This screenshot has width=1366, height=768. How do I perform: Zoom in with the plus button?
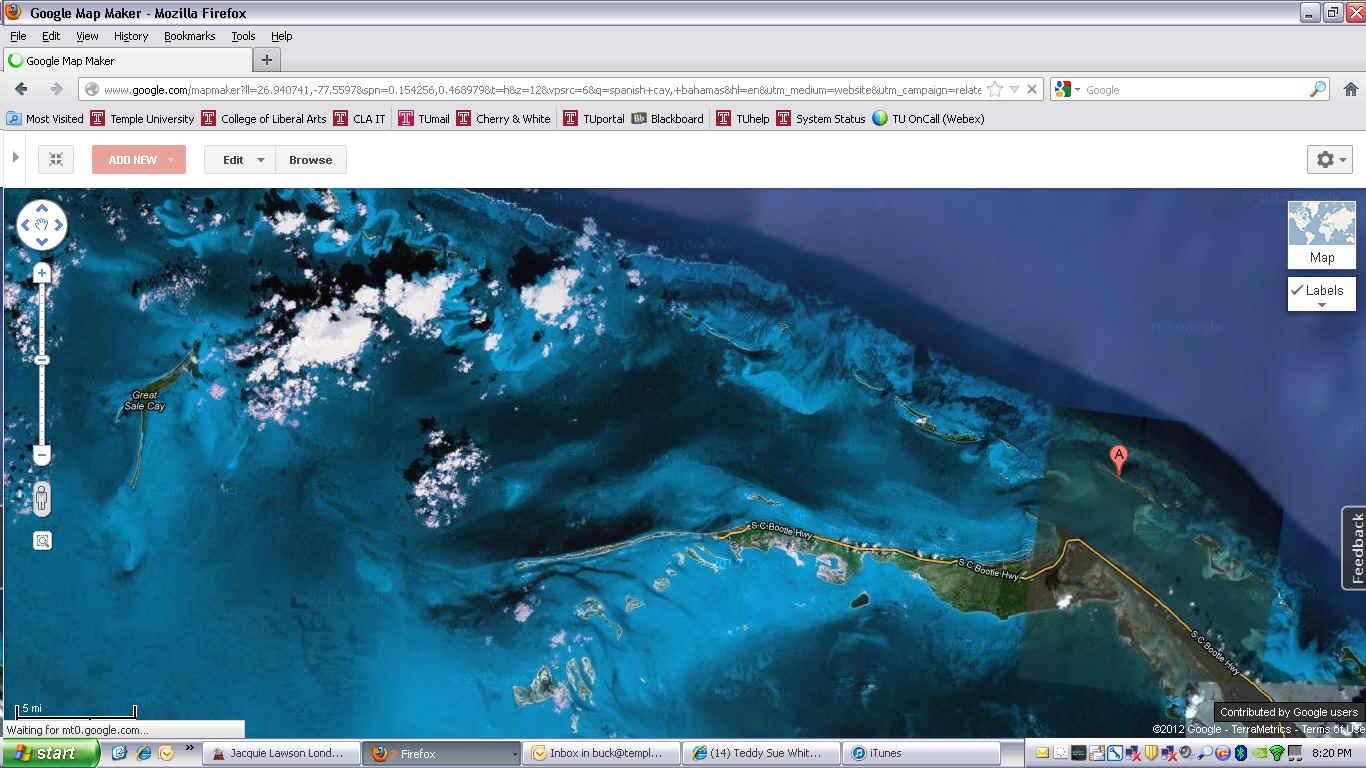[x=42, y=273]
